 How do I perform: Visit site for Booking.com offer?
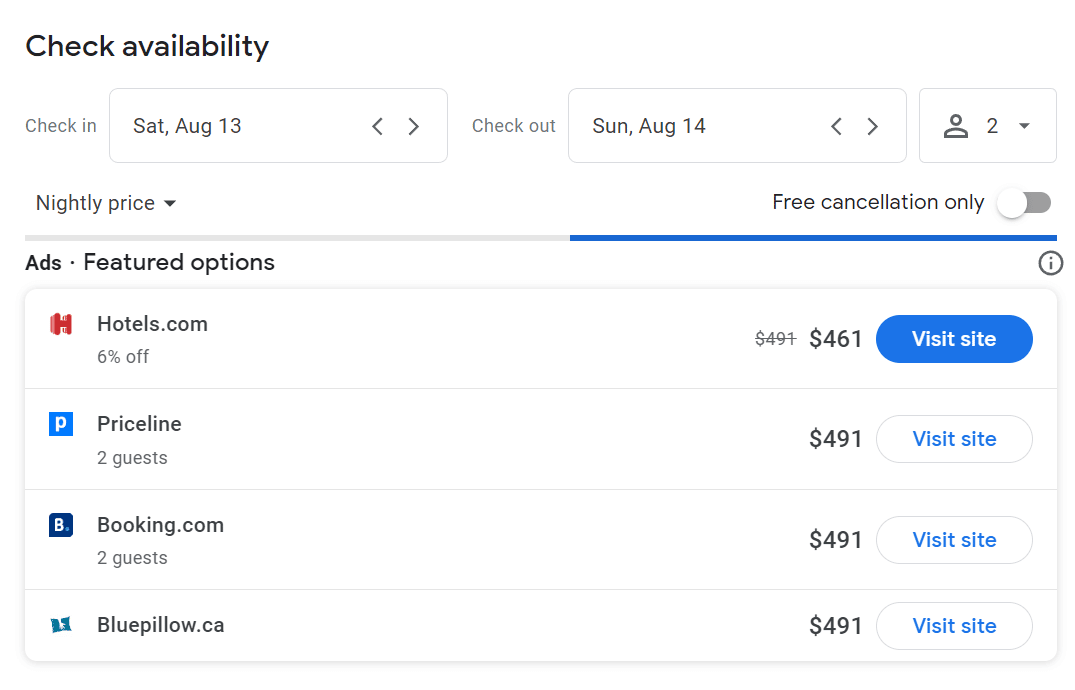point(953,540)
